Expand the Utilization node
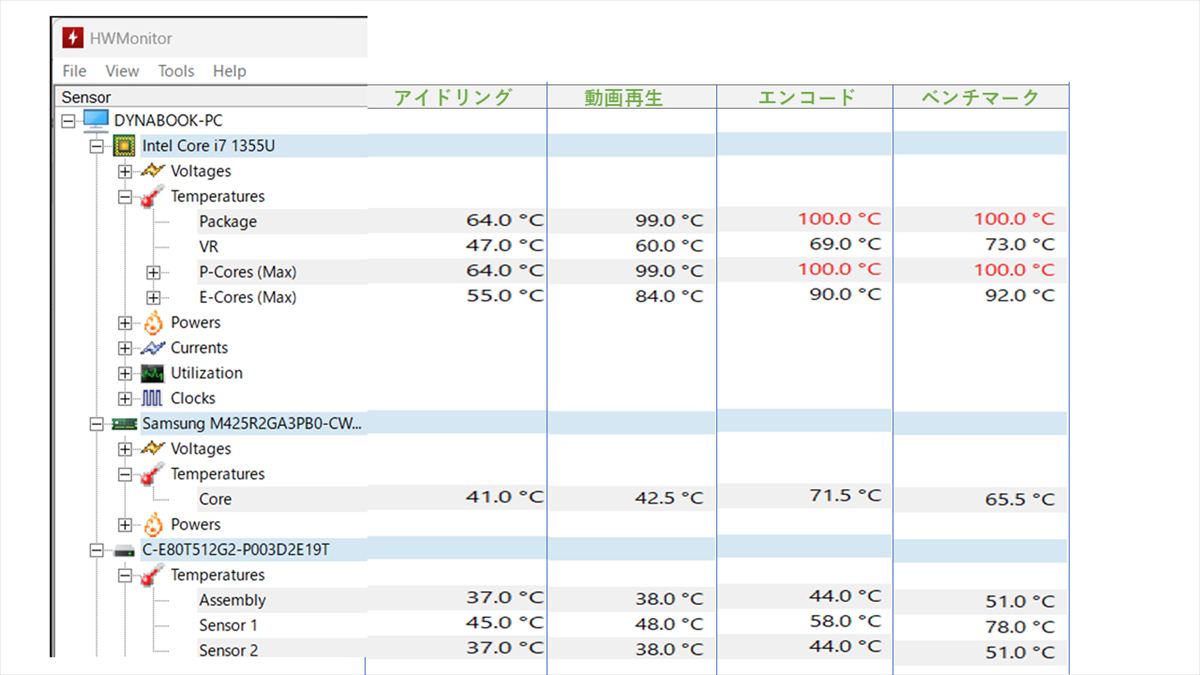Viewport: 1200px width, 675px height. click(x=125, y=373)
